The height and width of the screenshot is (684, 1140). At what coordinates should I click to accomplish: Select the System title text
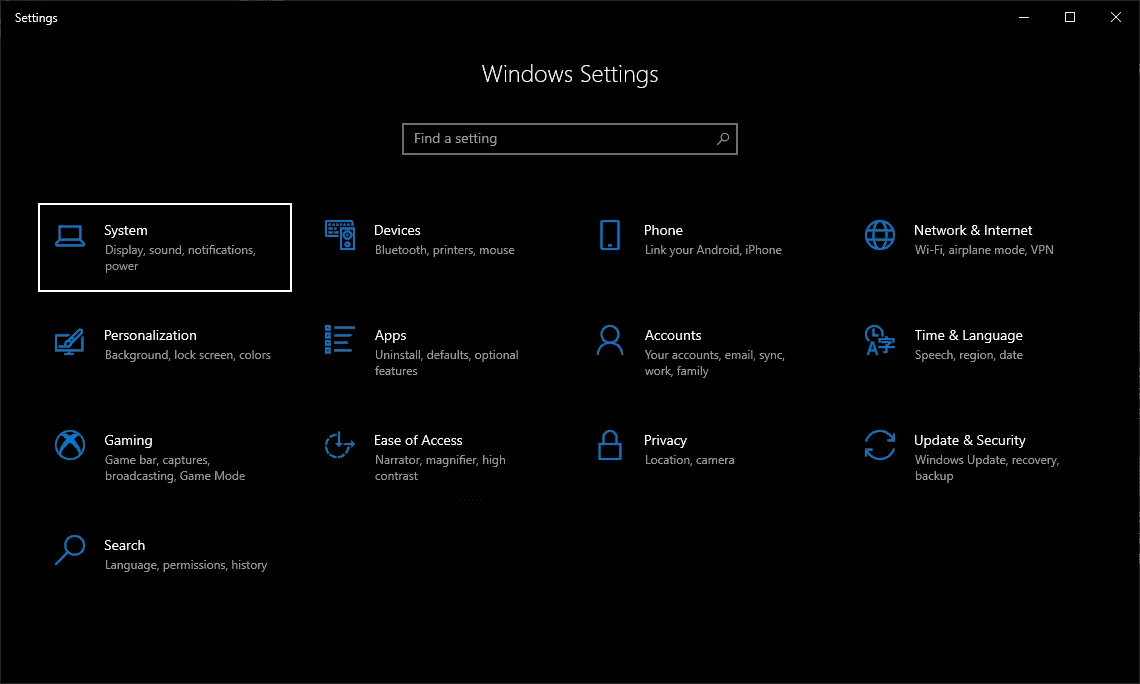click(126, 230)
